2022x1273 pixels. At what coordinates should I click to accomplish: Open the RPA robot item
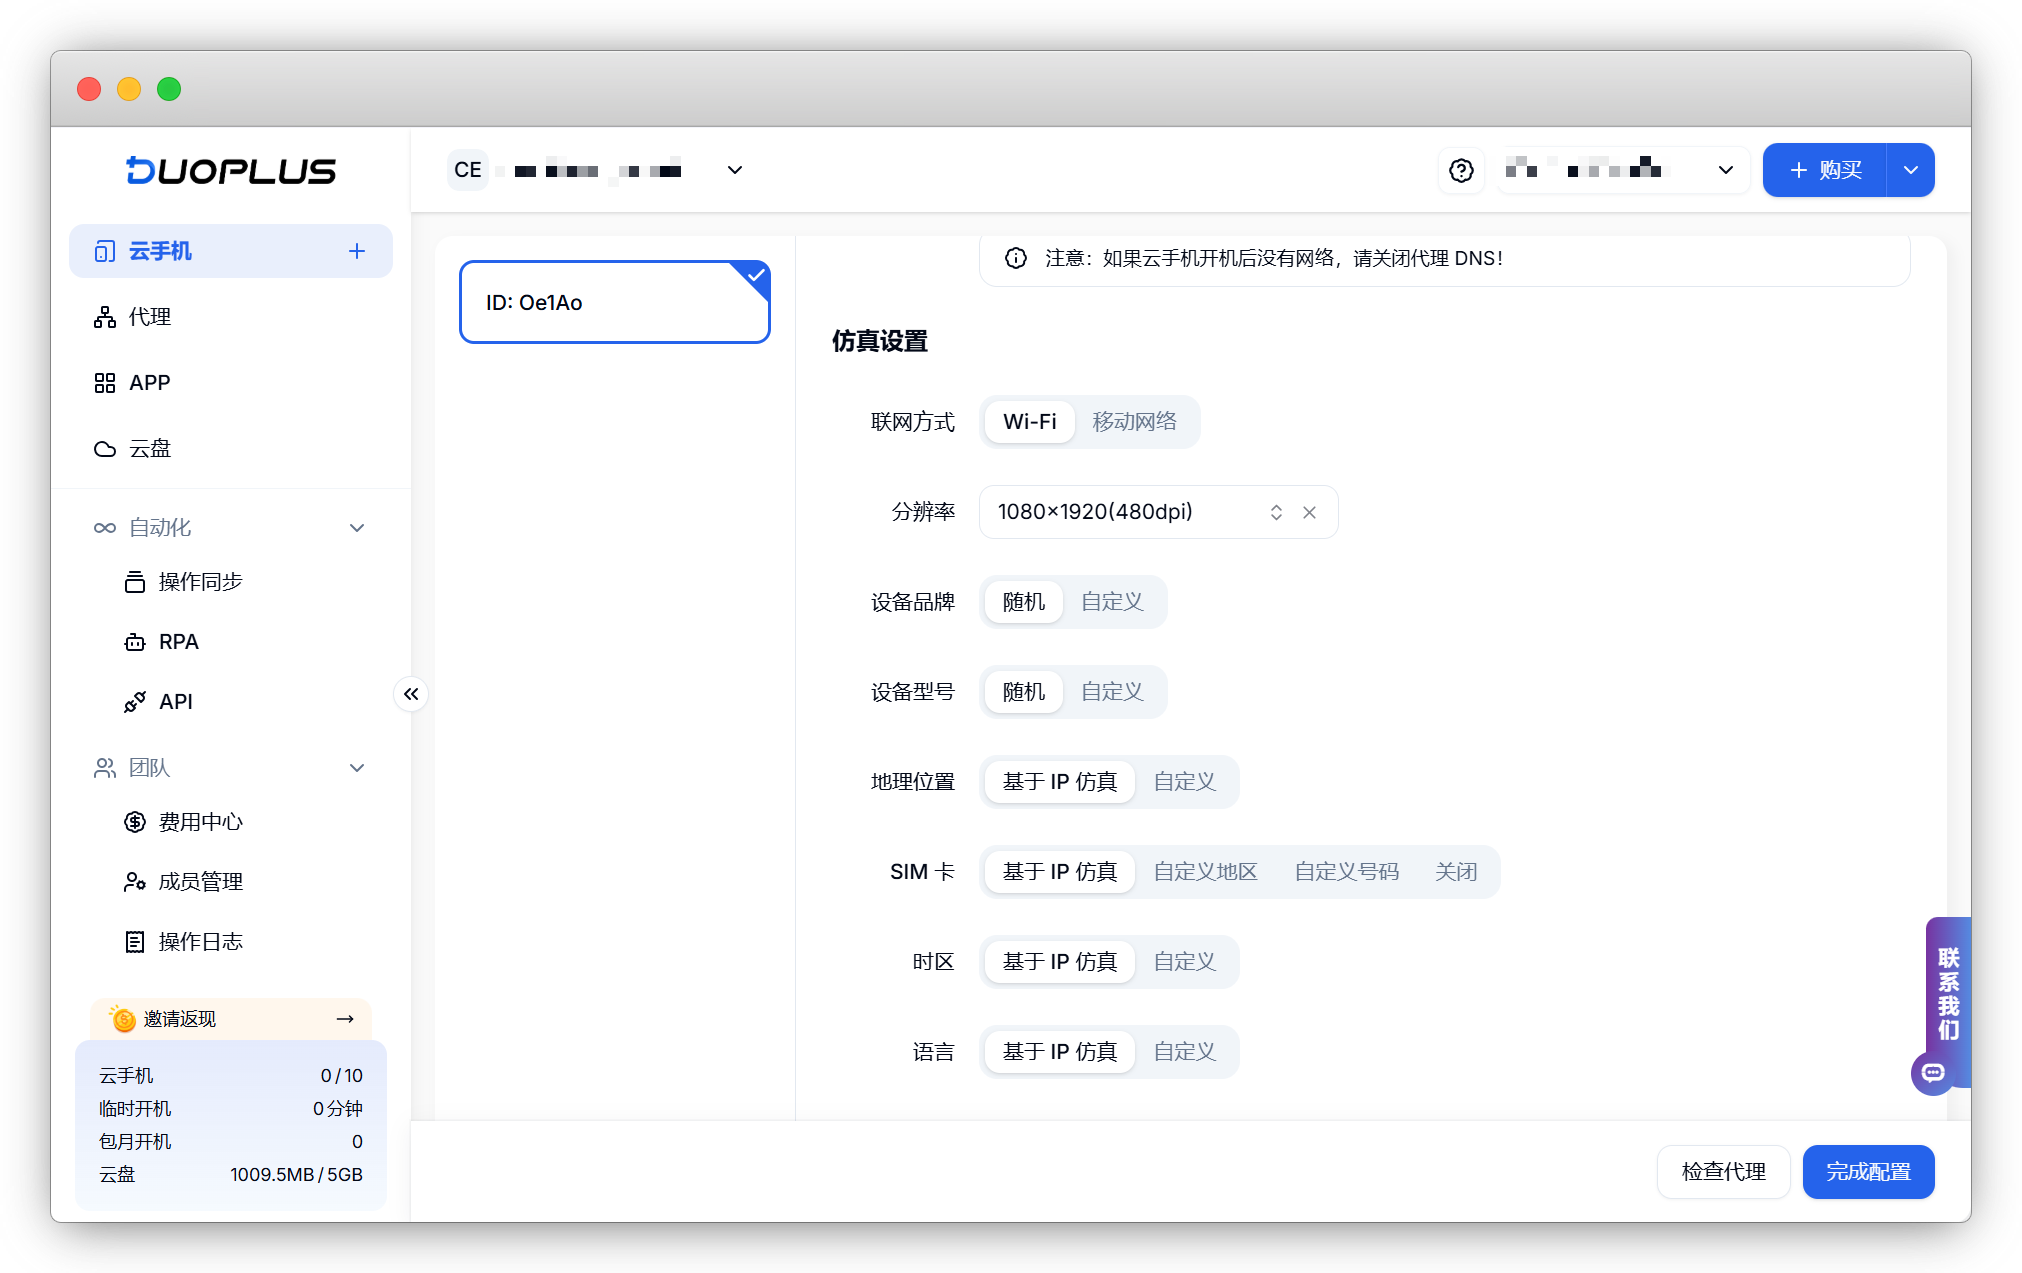tap(178, 642)
